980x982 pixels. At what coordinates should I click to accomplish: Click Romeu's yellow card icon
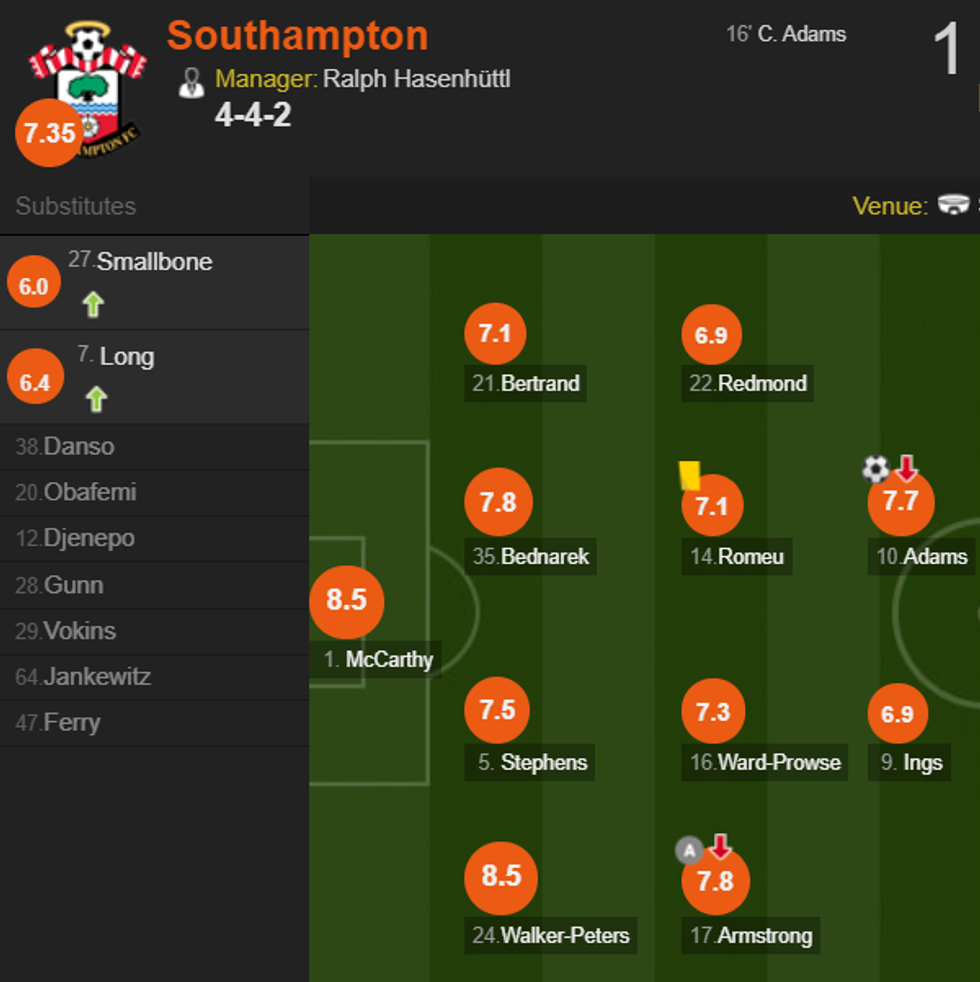(x=689, y=474)
